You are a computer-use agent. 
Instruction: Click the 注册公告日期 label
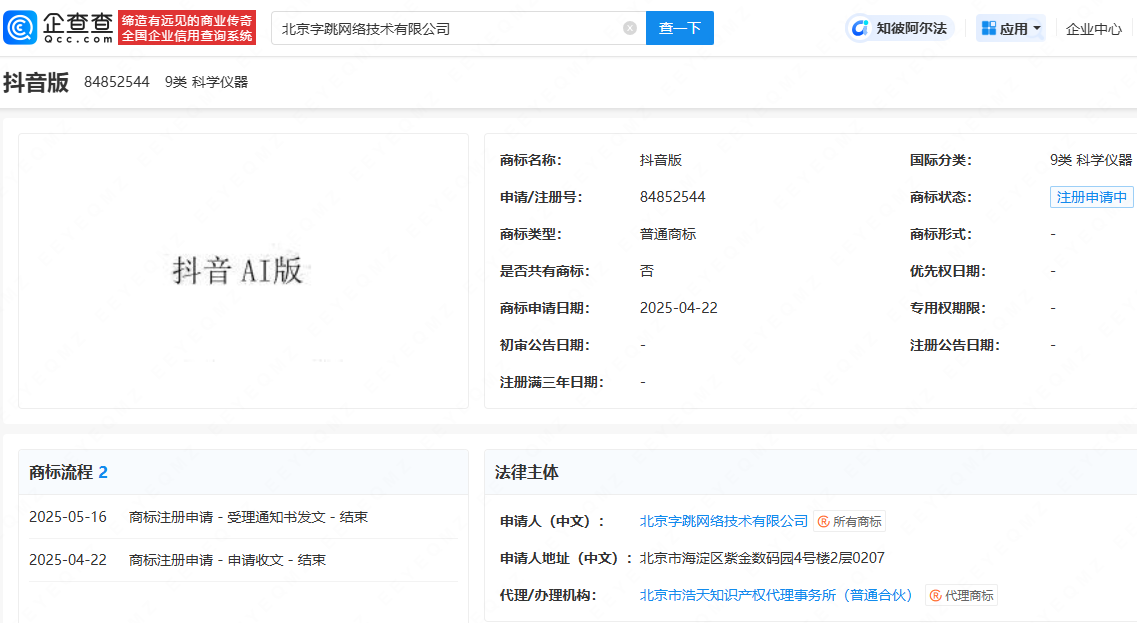955,345
